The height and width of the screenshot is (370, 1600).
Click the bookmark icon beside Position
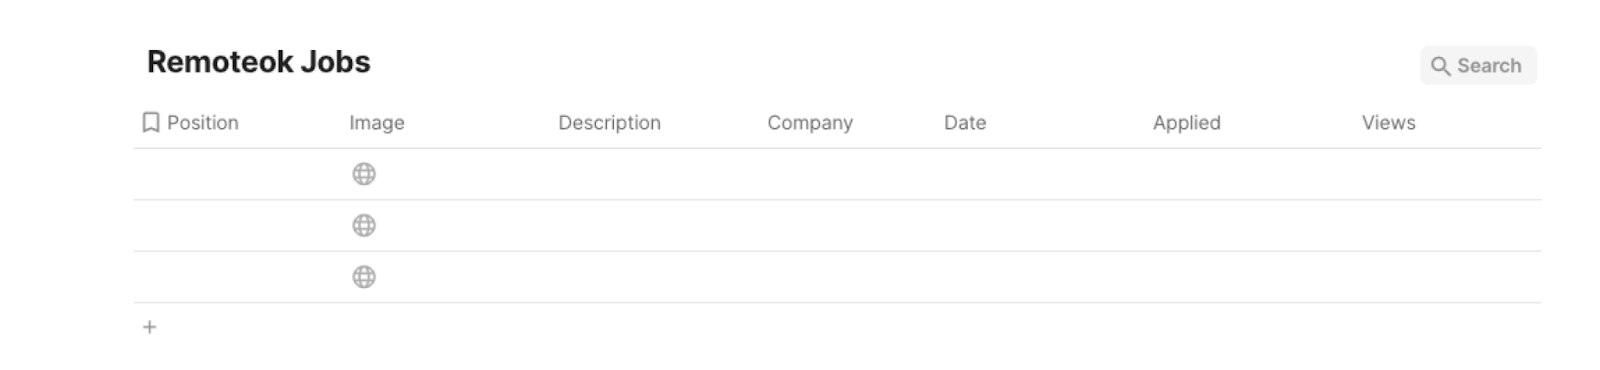pos(151,122)
